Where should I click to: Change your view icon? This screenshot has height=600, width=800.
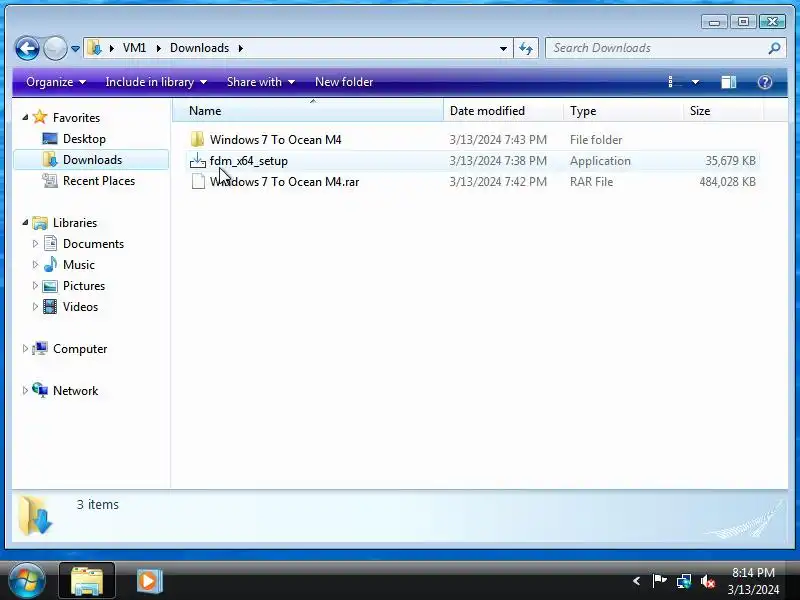pos(674,82)
